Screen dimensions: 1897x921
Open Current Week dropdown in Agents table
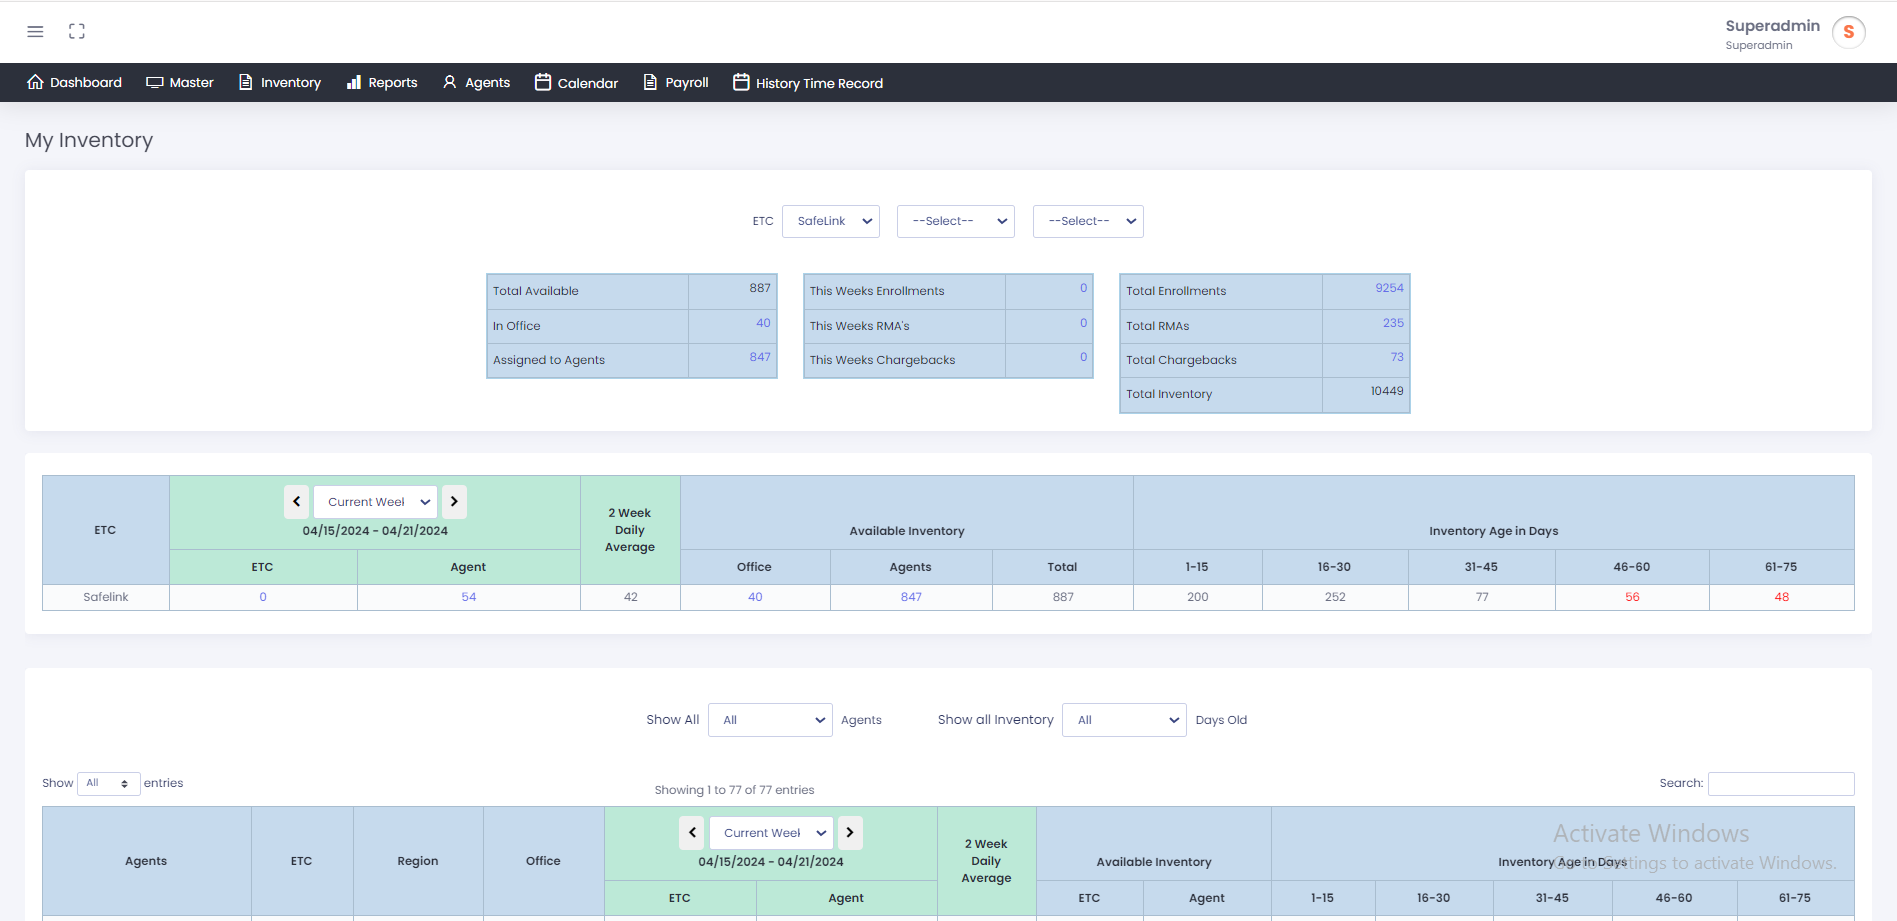coord(771,833)
